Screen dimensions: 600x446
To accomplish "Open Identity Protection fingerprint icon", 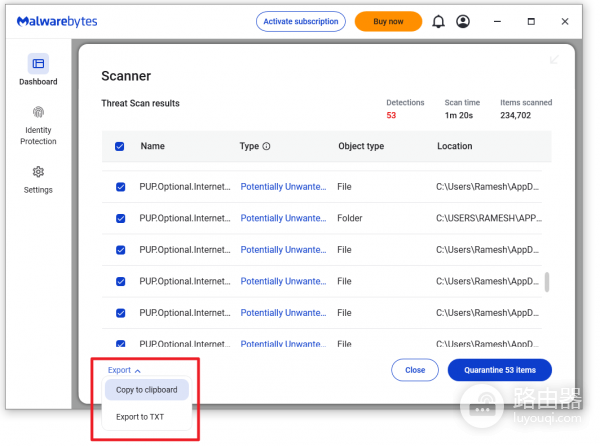I will pyautogui.click(x=38, y=112).
